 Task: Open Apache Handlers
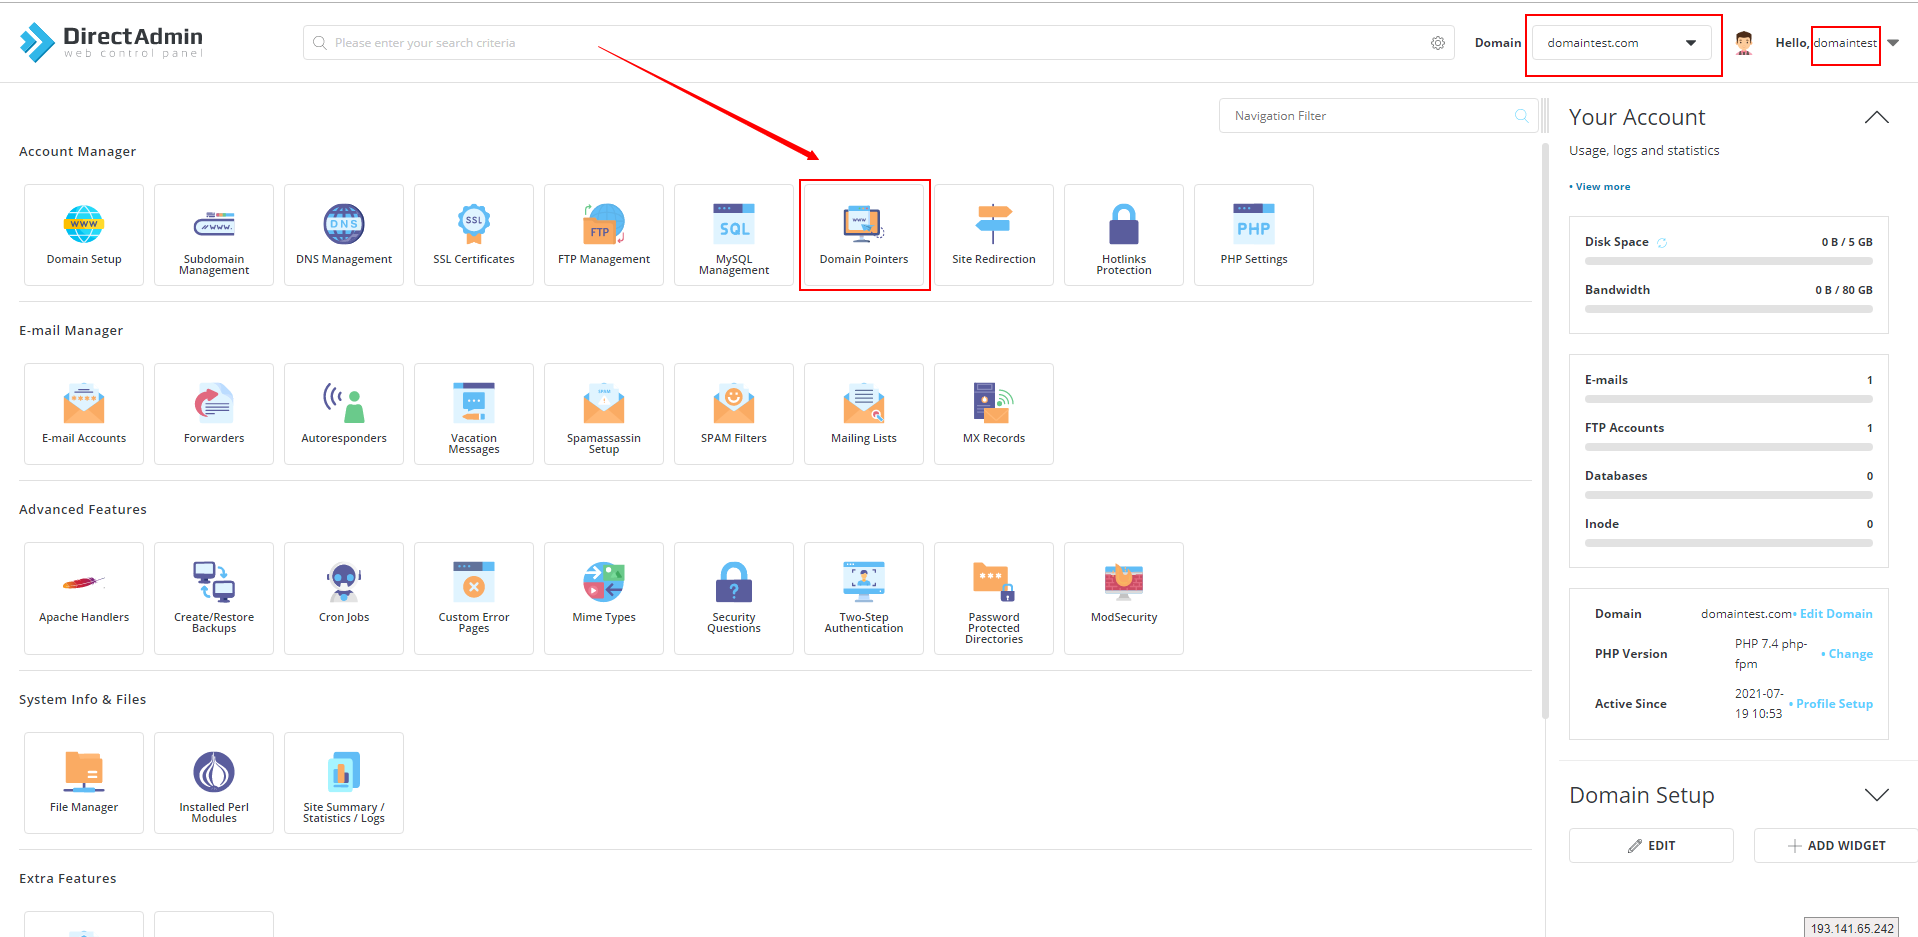(84, 598)
